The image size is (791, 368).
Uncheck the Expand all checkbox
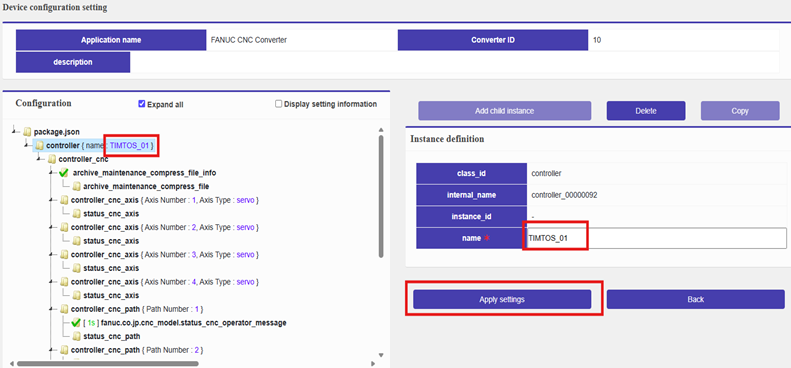(x=142, y=104)
